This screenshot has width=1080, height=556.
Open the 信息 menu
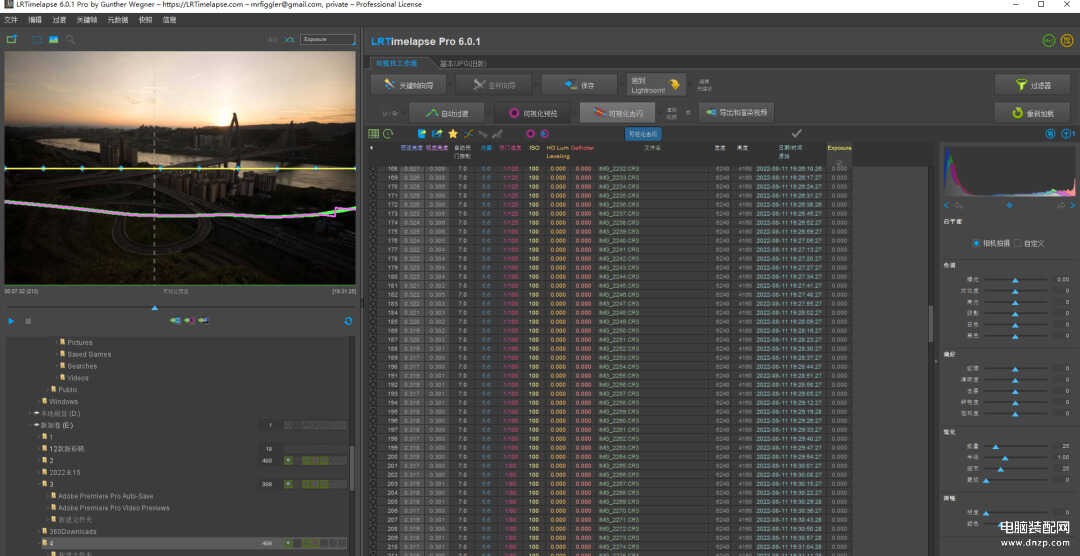(x=169, y=20)
